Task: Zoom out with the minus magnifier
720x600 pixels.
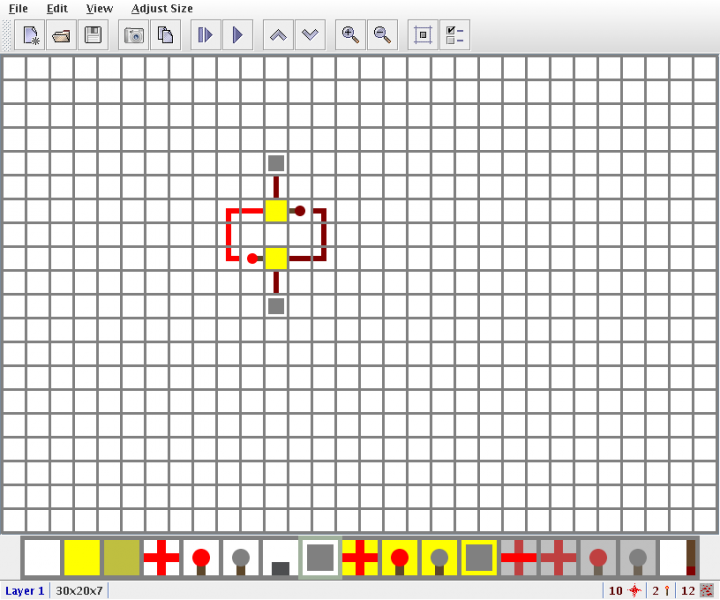Action: tap(382, 35)
